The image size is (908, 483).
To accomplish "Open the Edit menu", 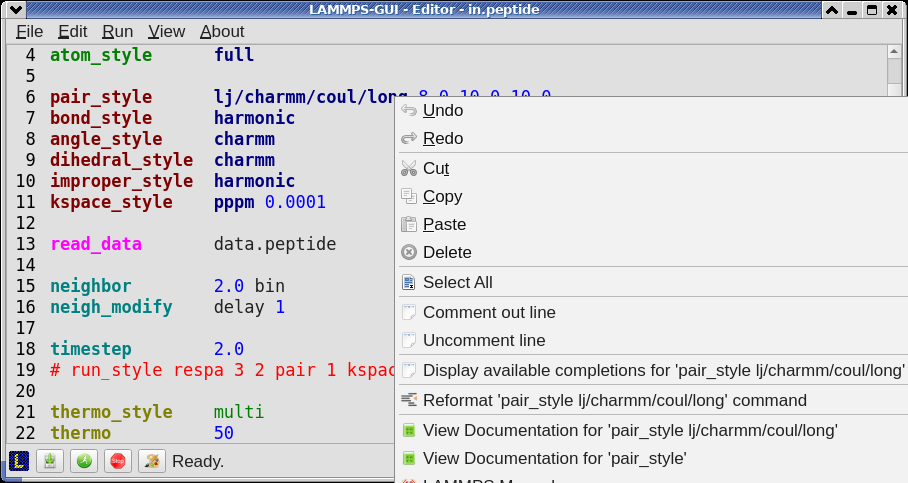I will 72,31.
